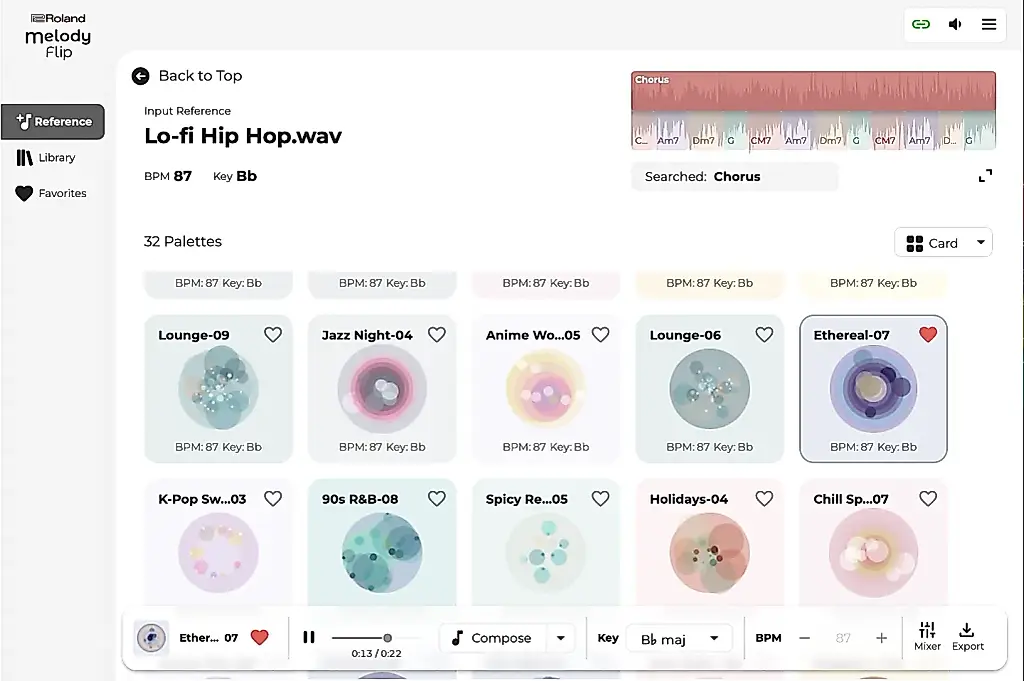1024x681 pixels.
Task: Open the Mixer panel
Action: pyautogui.click(x=927, y=637)
